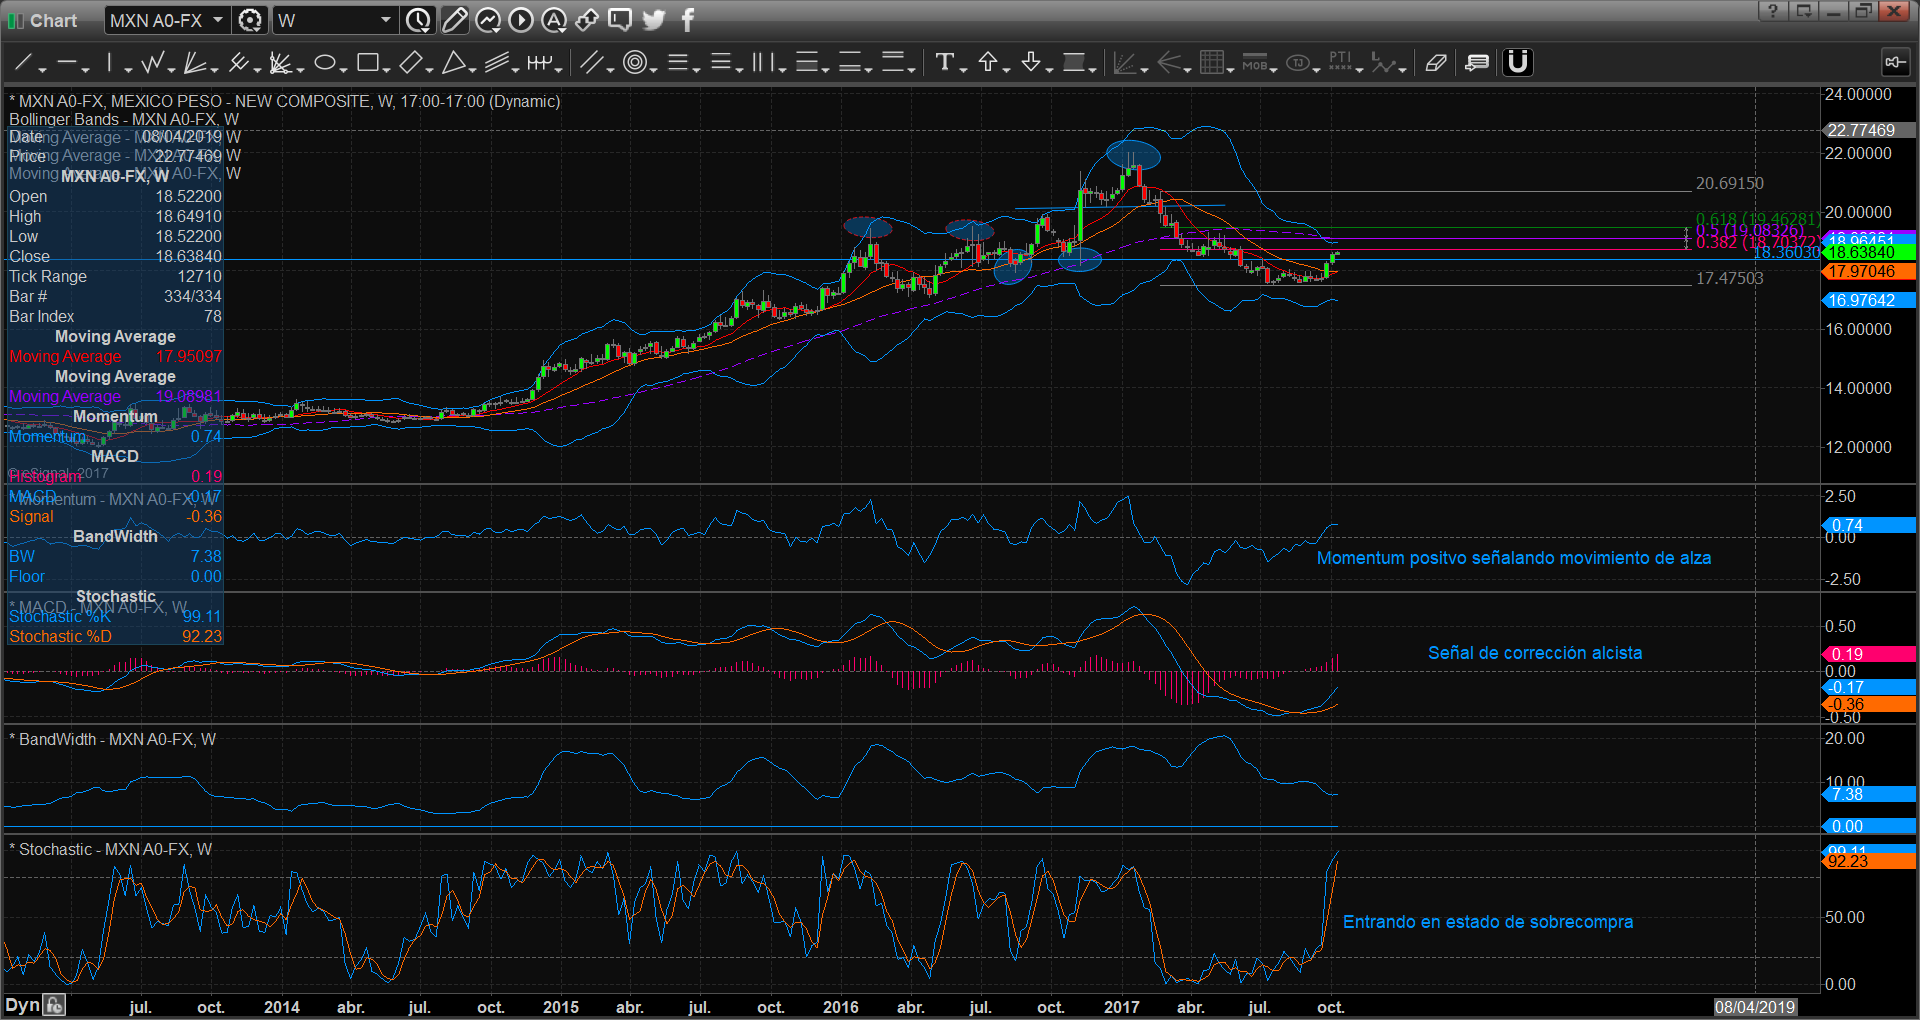1920x1020 pixels.
Task: Click the 08/04/2019 date marker tag
Action: point(1755,1007)
